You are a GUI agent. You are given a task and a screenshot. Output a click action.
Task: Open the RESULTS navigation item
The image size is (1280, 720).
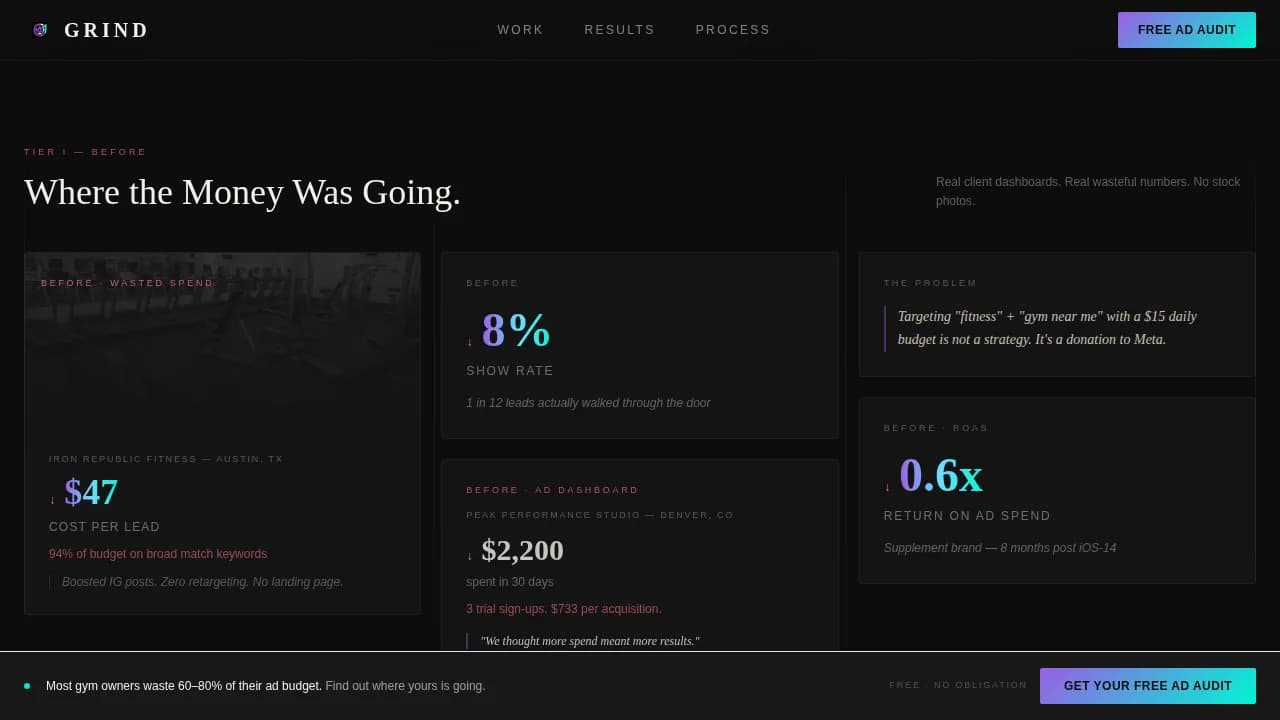coord(619,30)
